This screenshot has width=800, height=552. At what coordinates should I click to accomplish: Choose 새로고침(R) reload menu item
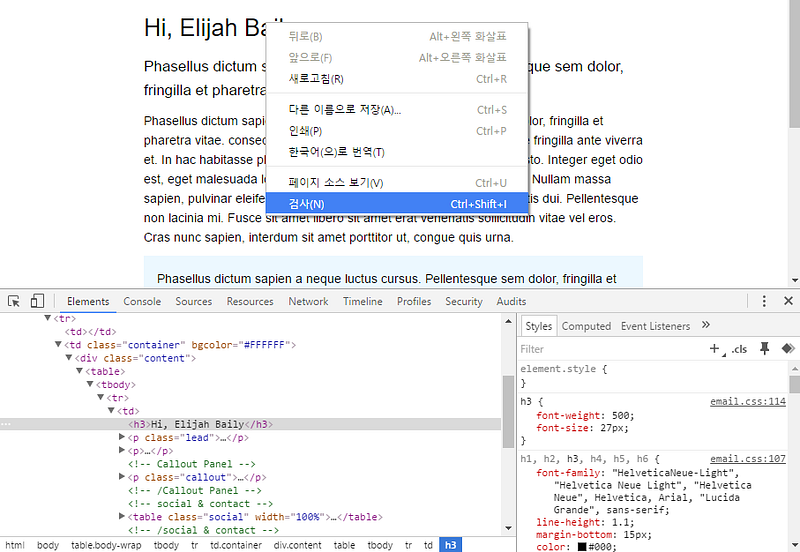click(x=397, y=79)
